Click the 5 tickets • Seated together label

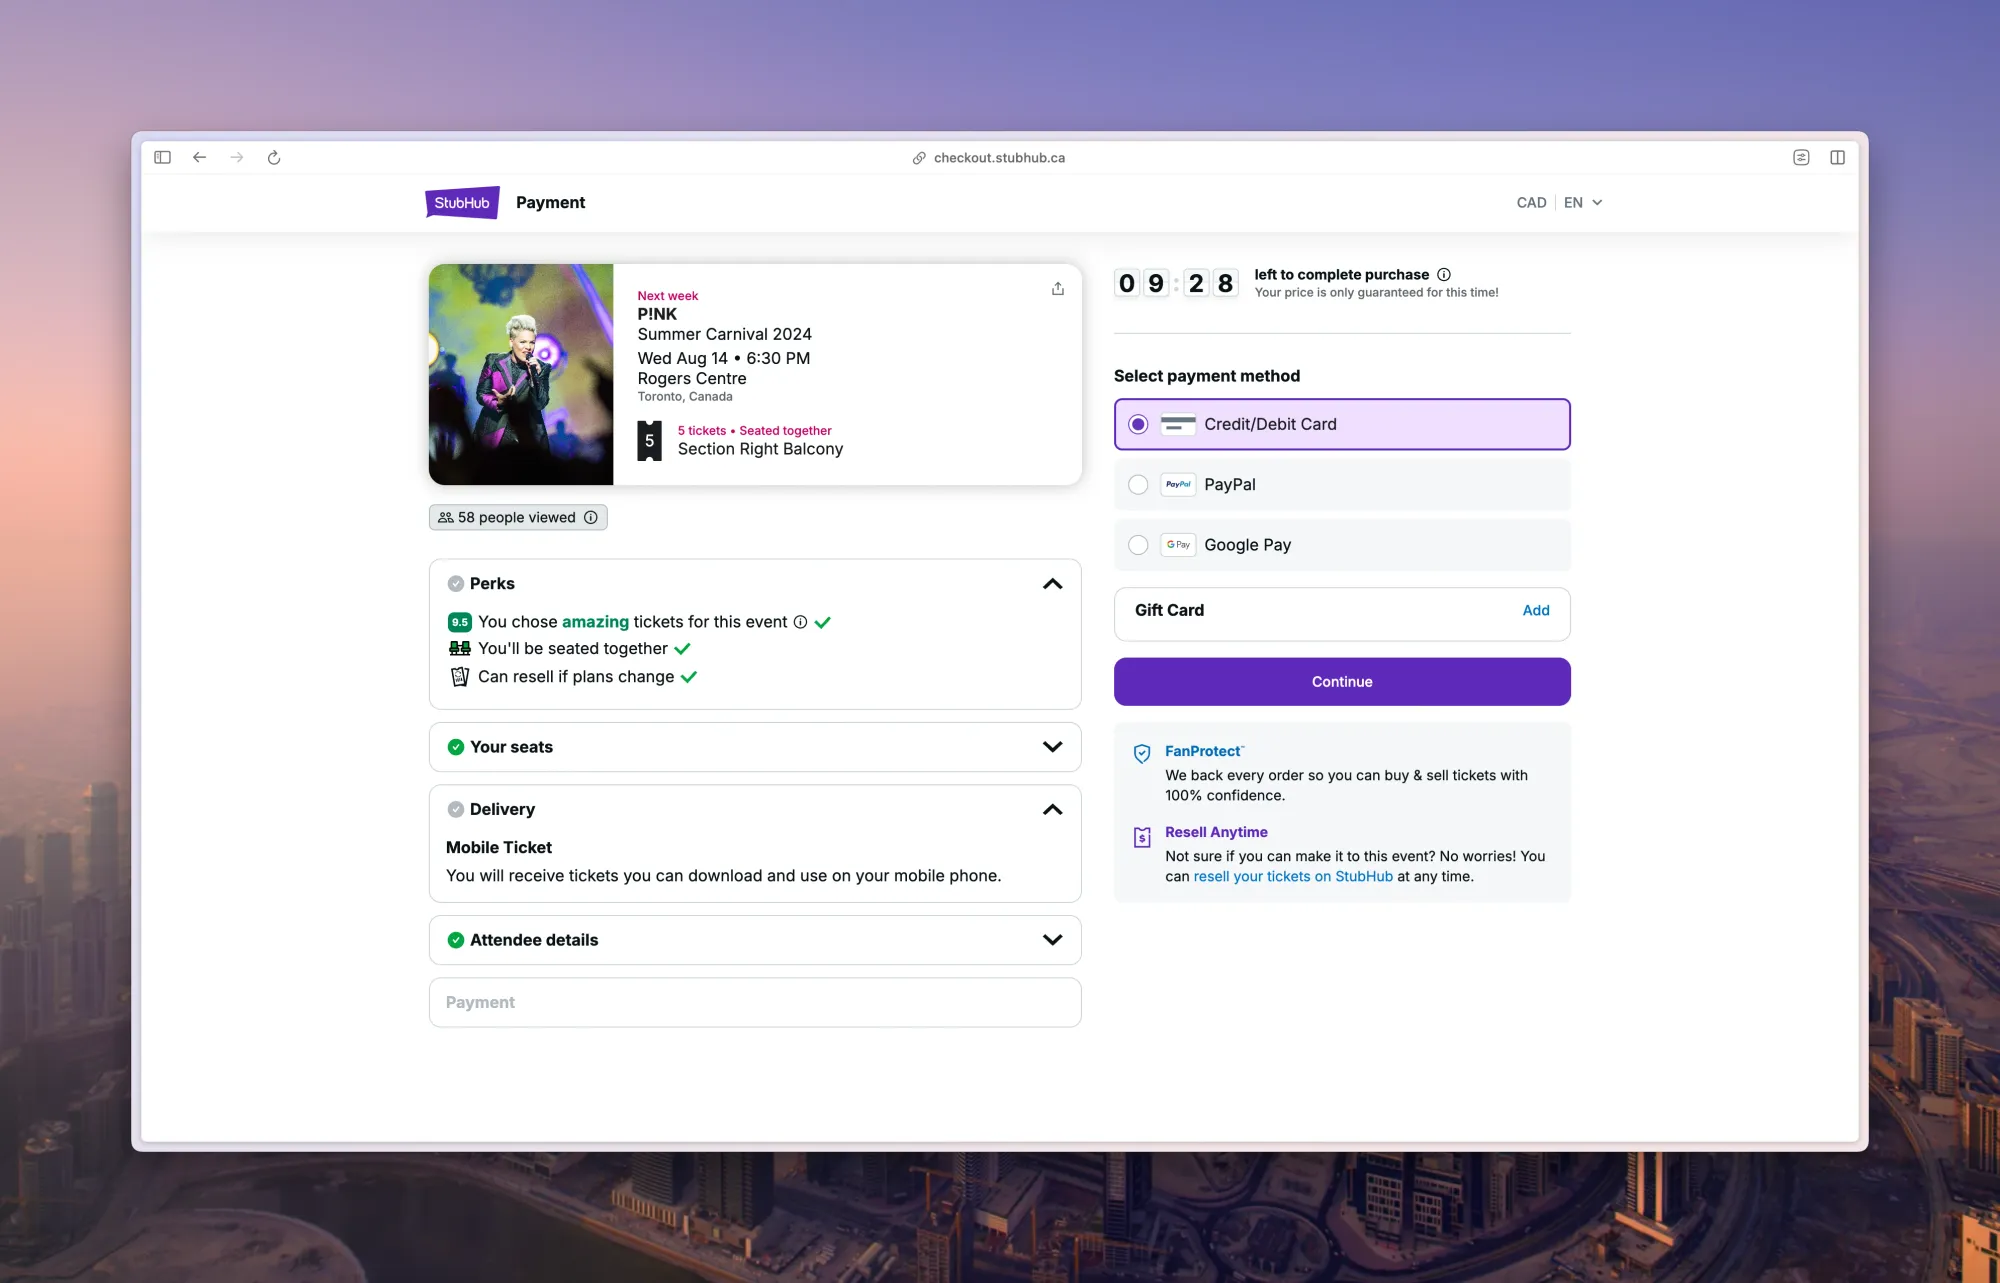tap(754, 431)
